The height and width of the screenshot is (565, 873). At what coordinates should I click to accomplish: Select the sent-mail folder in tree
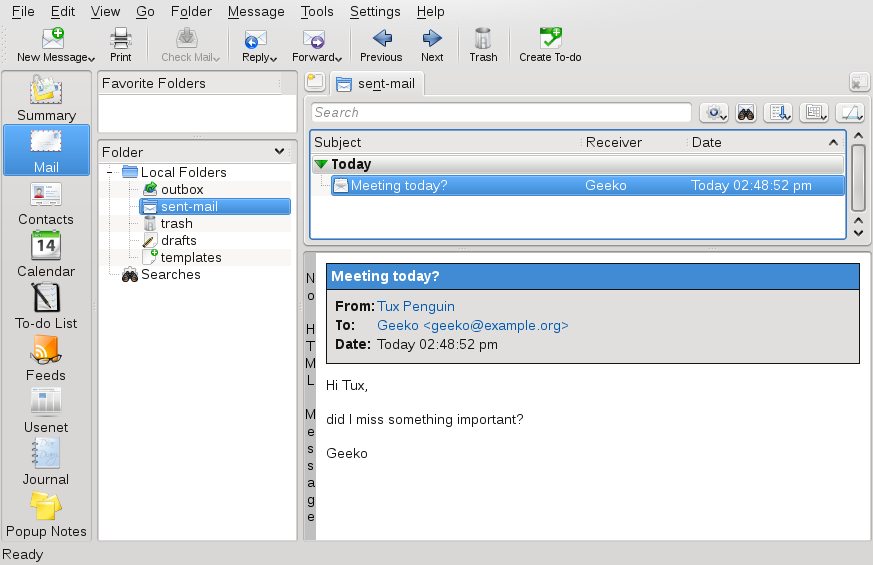coord(215,207)
